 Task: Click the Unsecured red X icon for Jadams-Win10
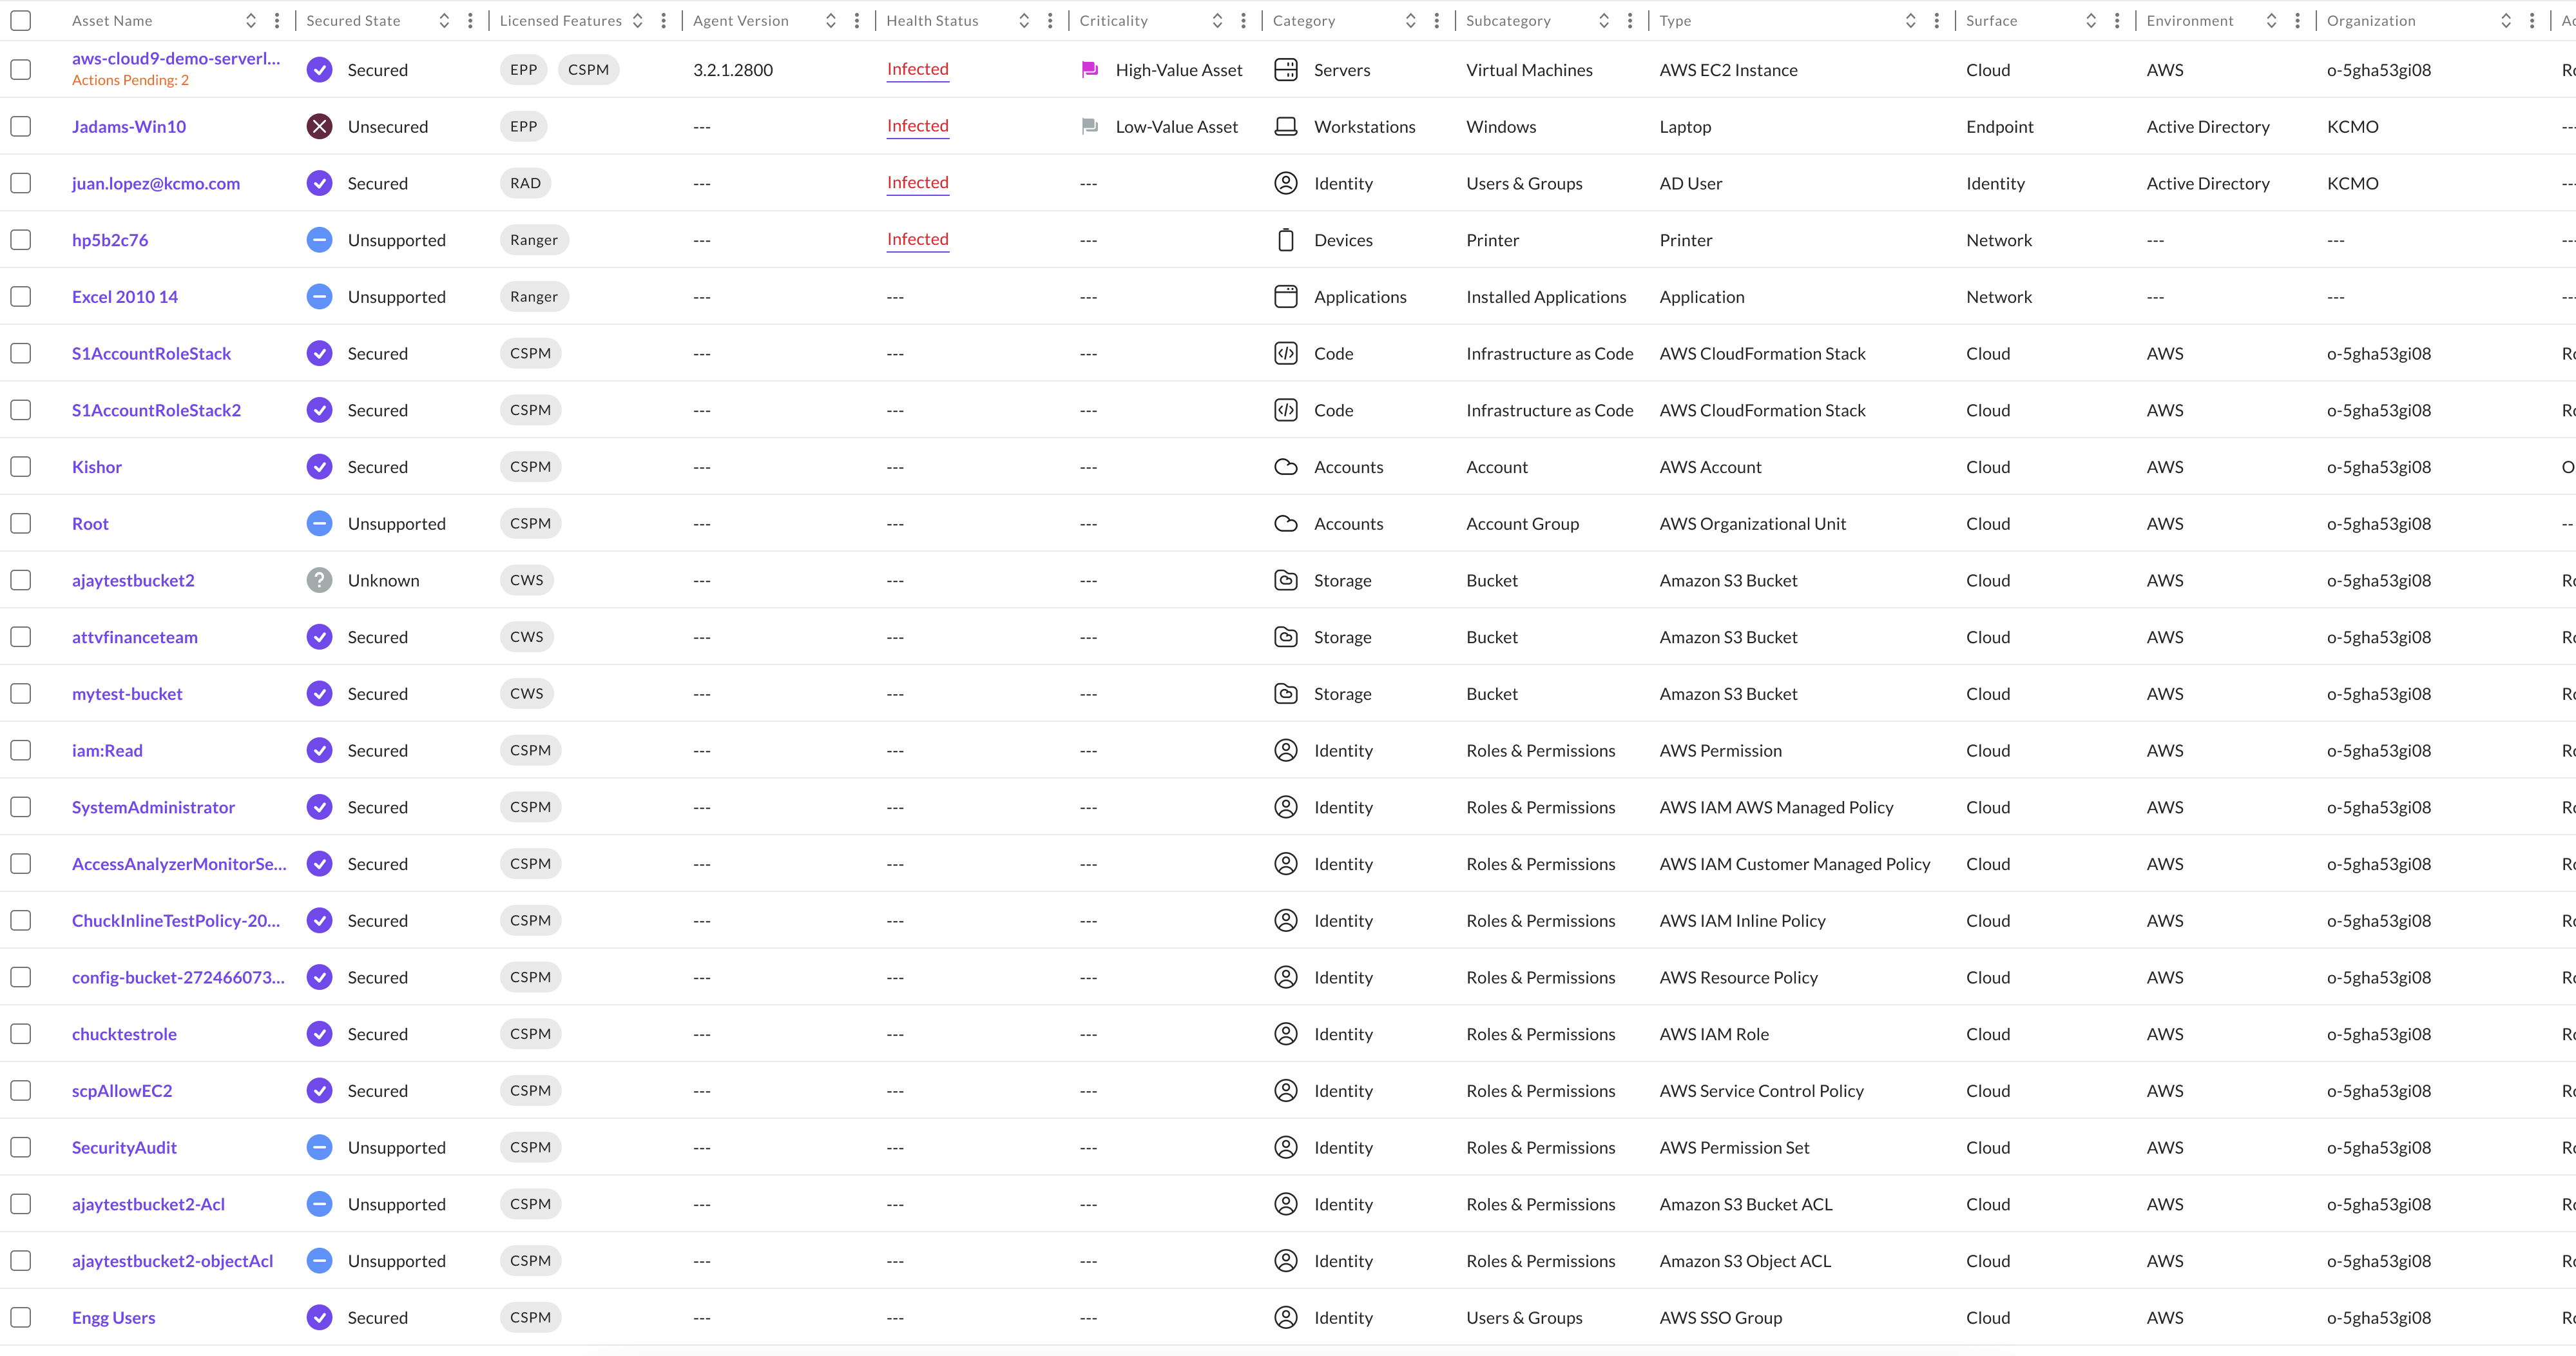tap(319, 127)
